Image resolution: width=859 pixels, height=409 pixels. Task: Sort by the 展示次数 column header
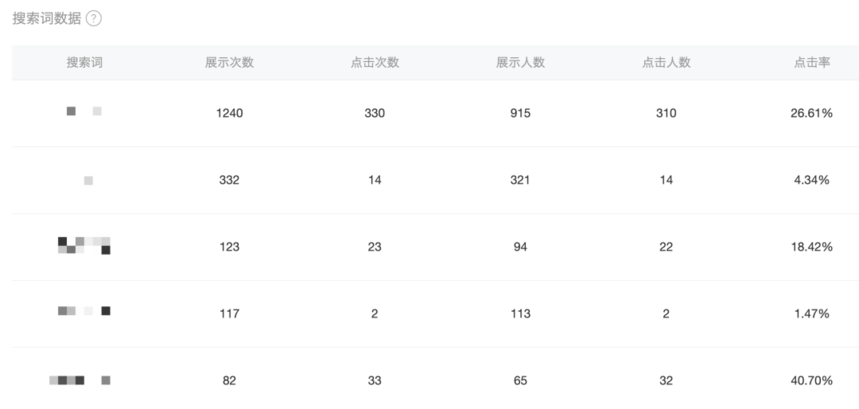coord(230,62)
